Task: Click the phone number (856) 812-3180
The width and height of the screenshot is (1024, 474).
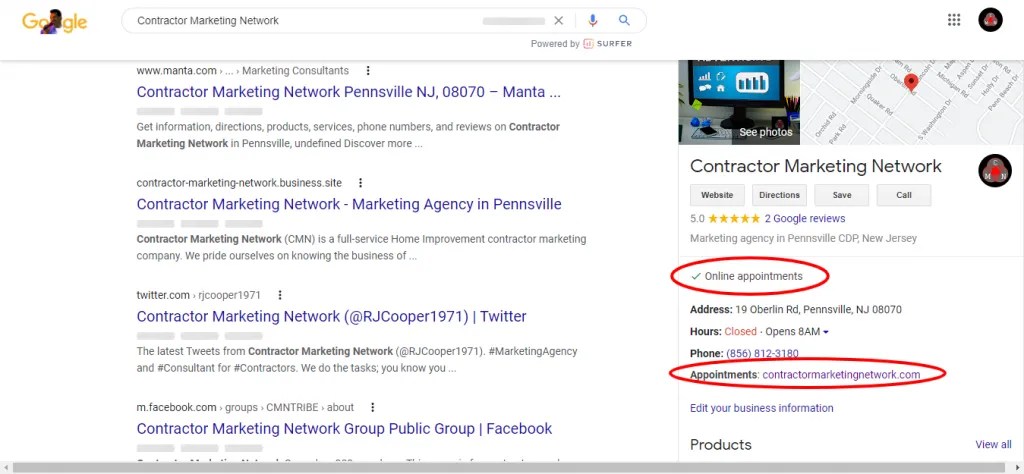Action: click(x=762, y=353)
